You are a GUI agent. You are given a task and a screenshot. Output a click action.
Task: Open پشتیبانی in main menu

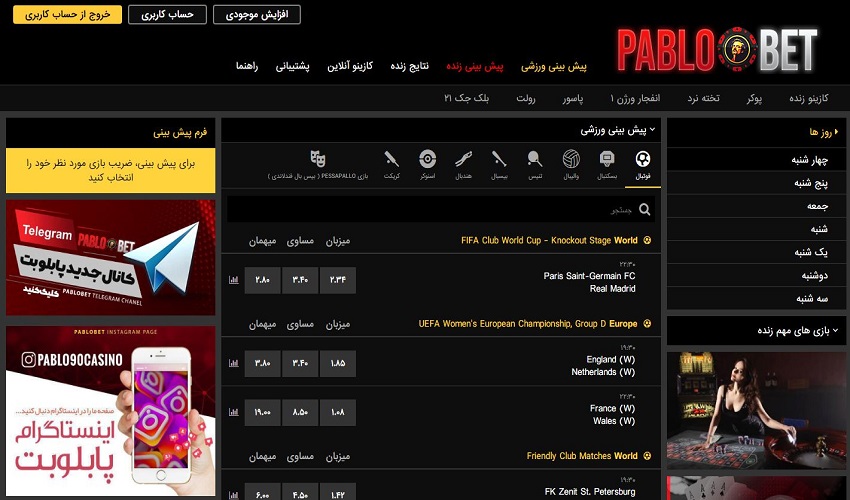tap(292, 66)
